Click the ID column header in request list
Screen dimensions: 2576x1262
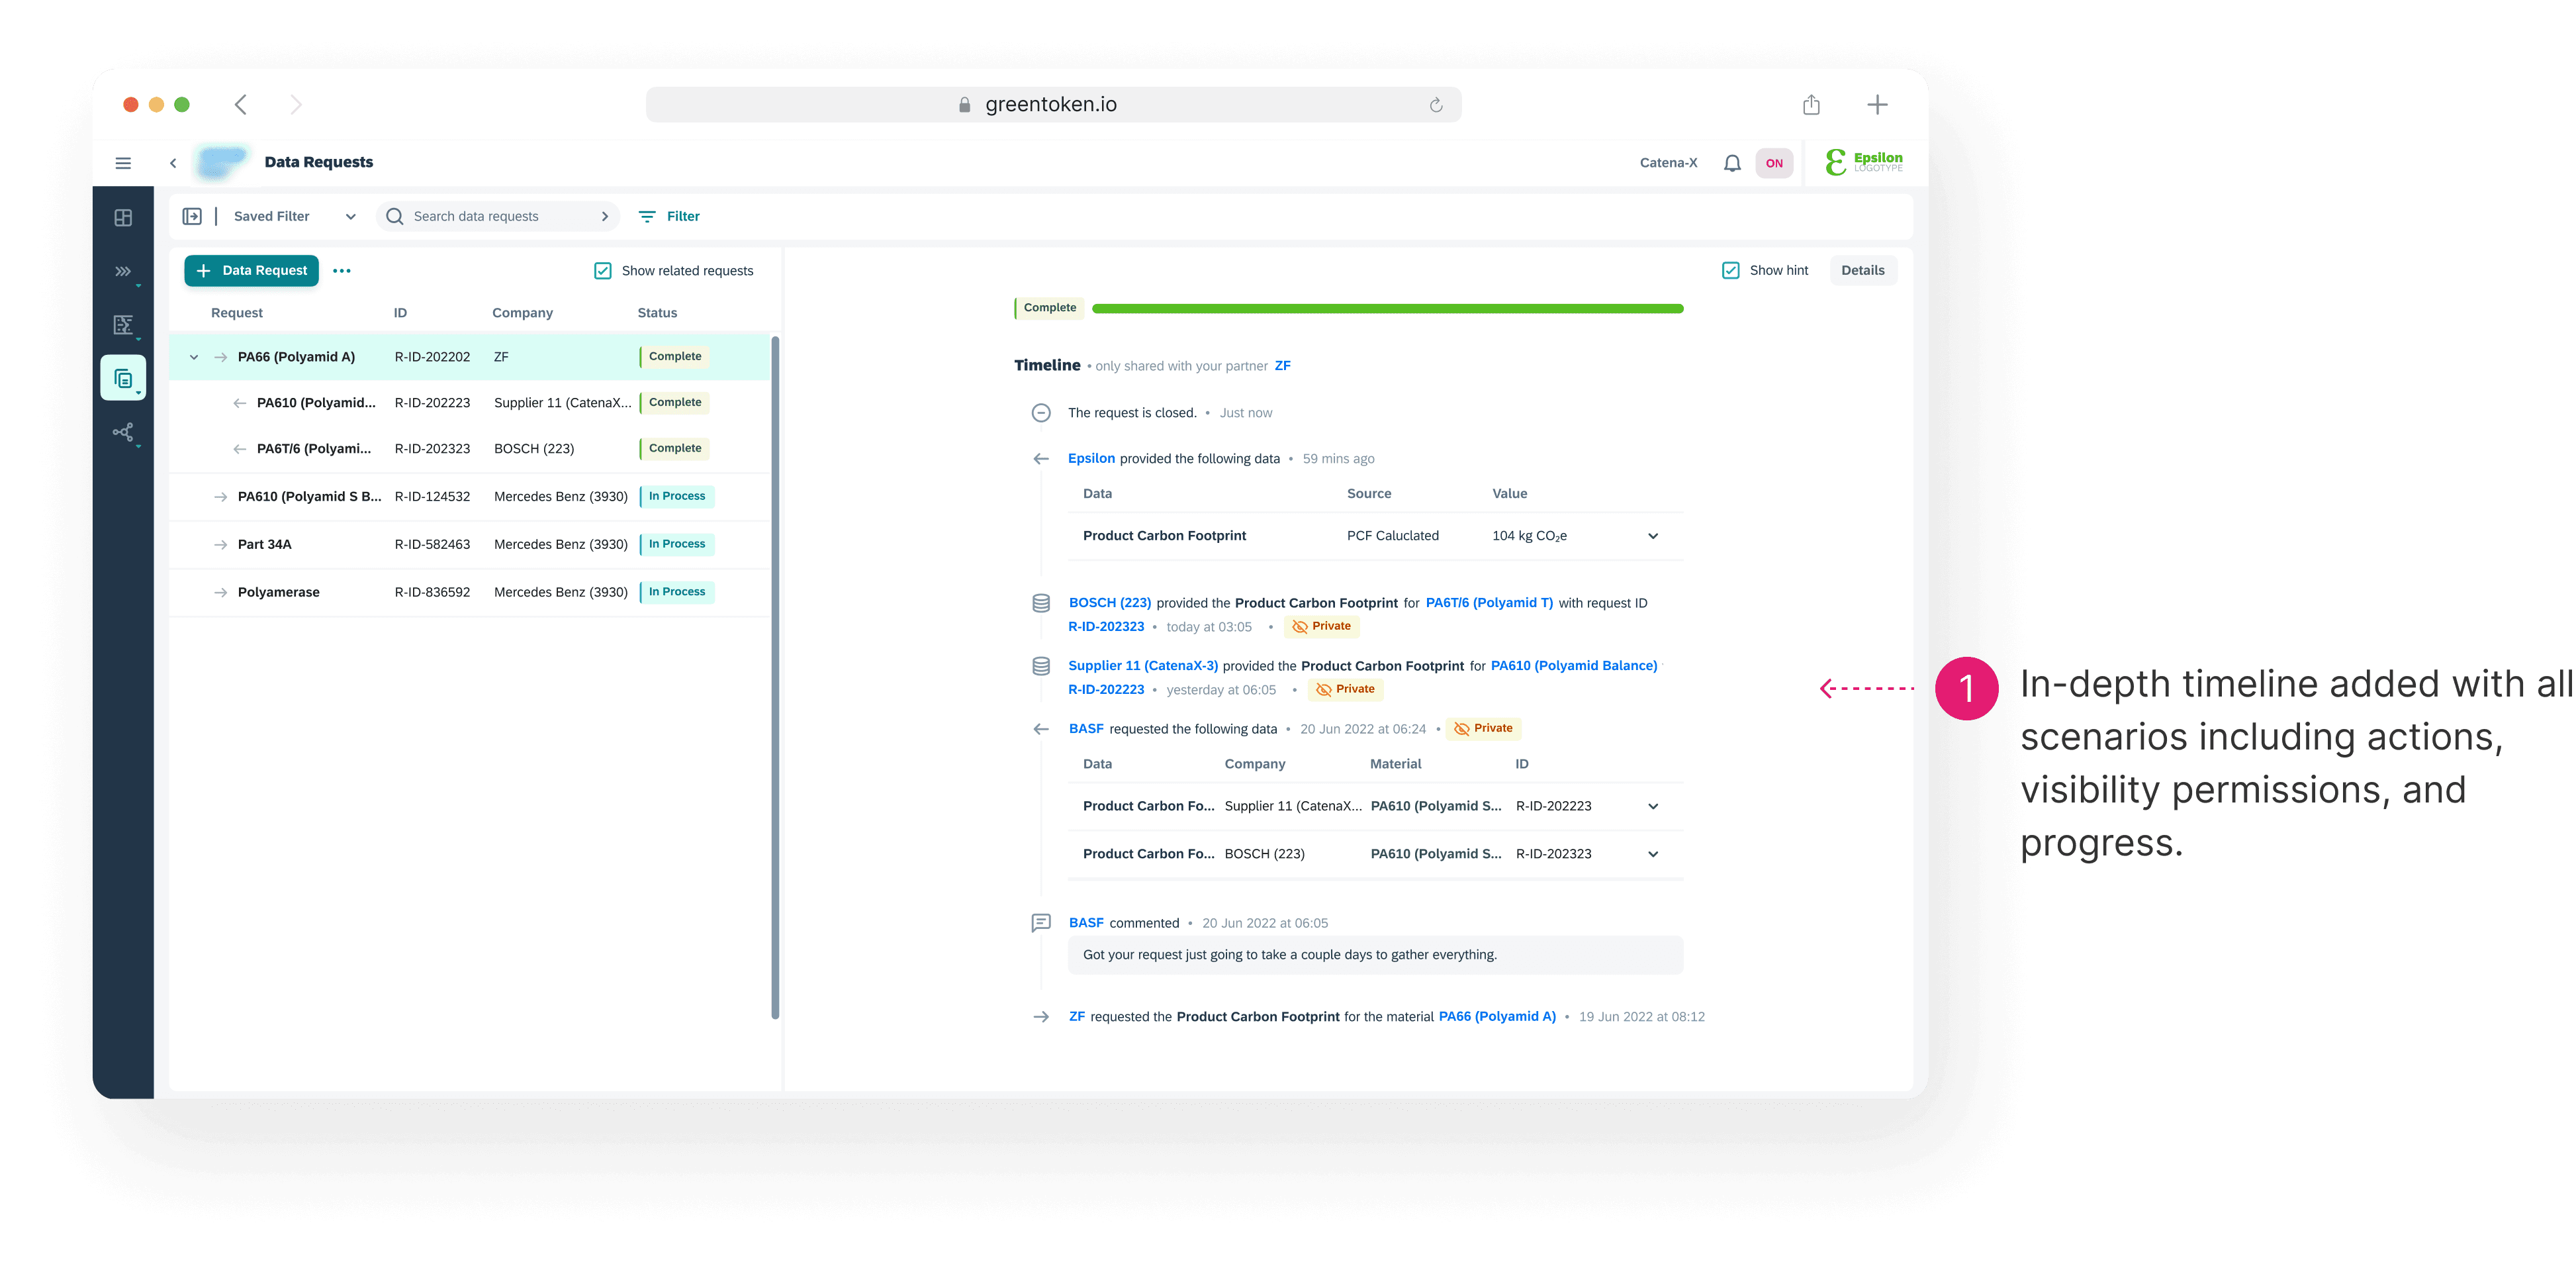(400, 313)
